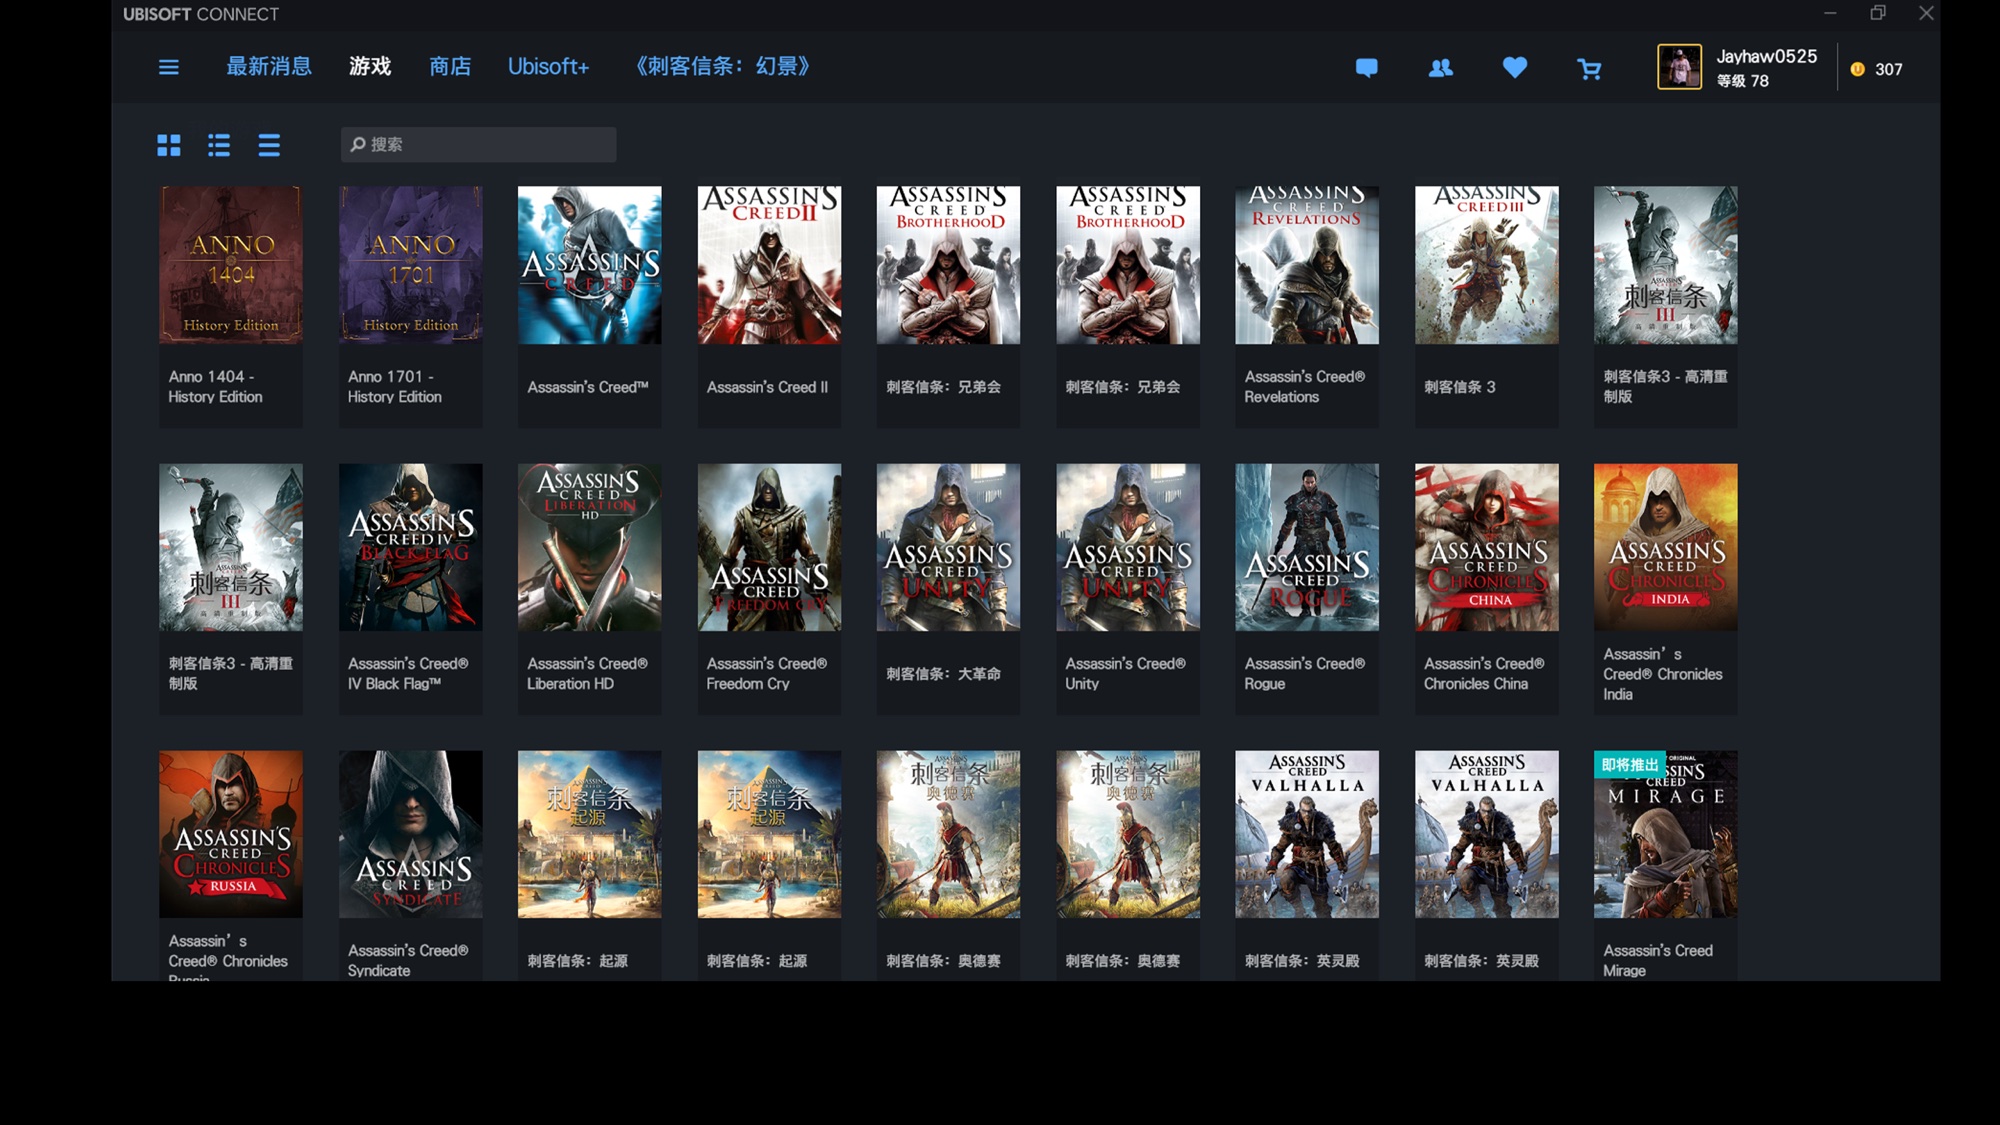
Task: Open 刺客信条 3 game tile
Action: (1487, 306)
